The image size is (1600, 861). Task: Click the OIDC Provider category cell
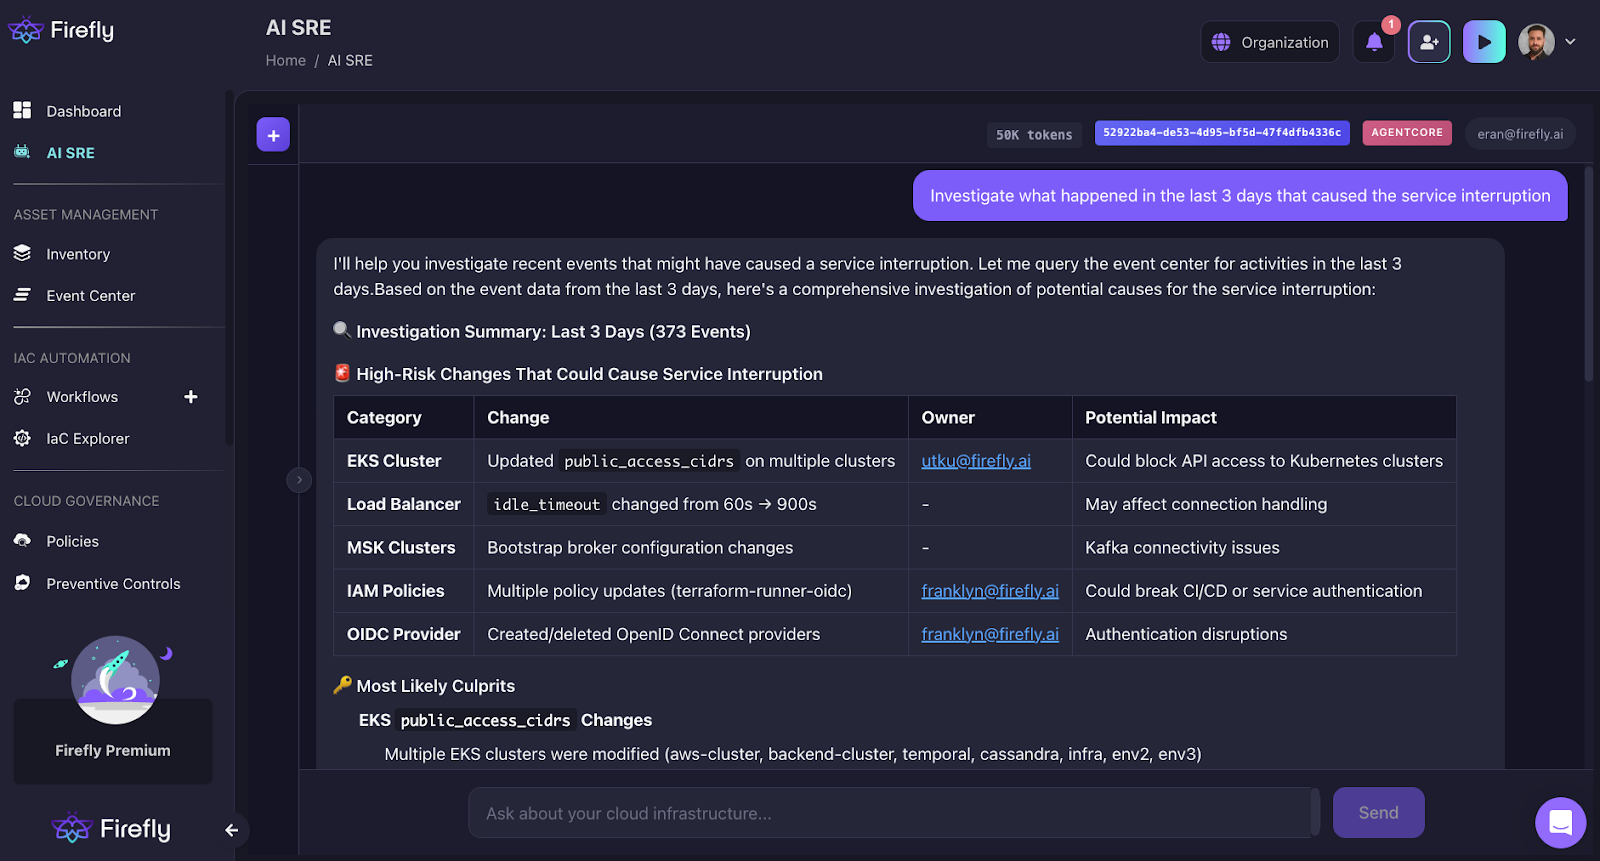404,634
